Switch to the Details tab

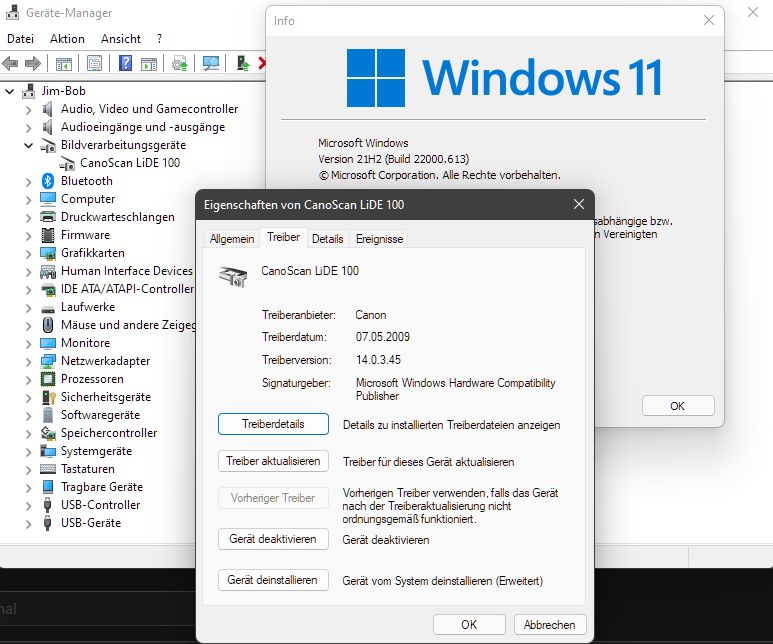(327, 239)
